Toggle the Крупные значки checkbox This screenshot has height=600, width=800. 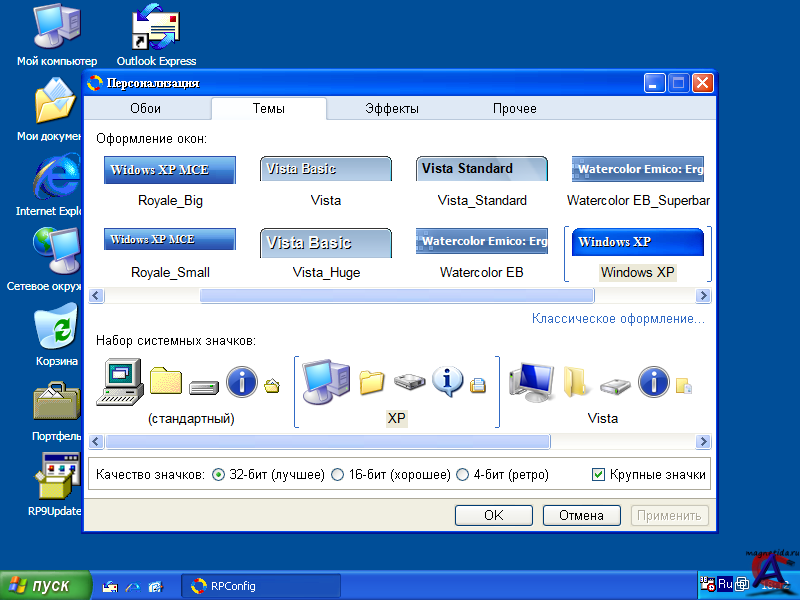(599, 475)
